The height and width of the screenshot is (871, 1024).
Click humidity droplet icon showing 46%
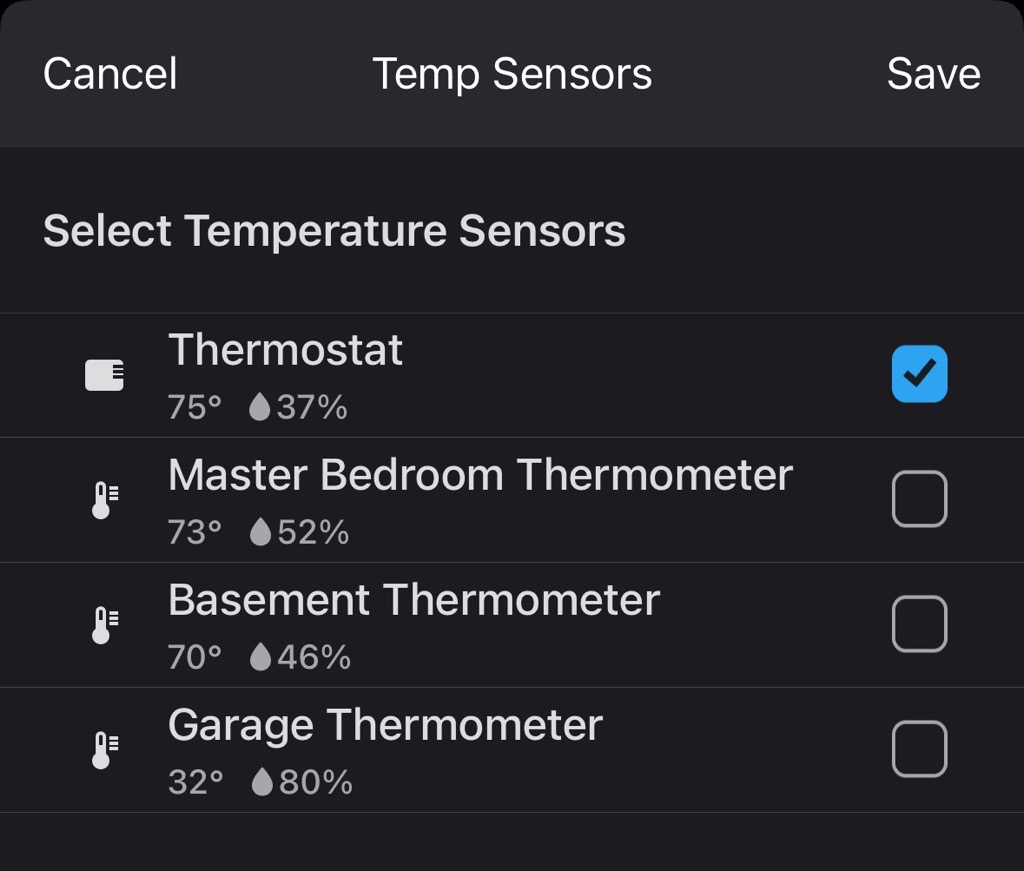coord(260,657)
